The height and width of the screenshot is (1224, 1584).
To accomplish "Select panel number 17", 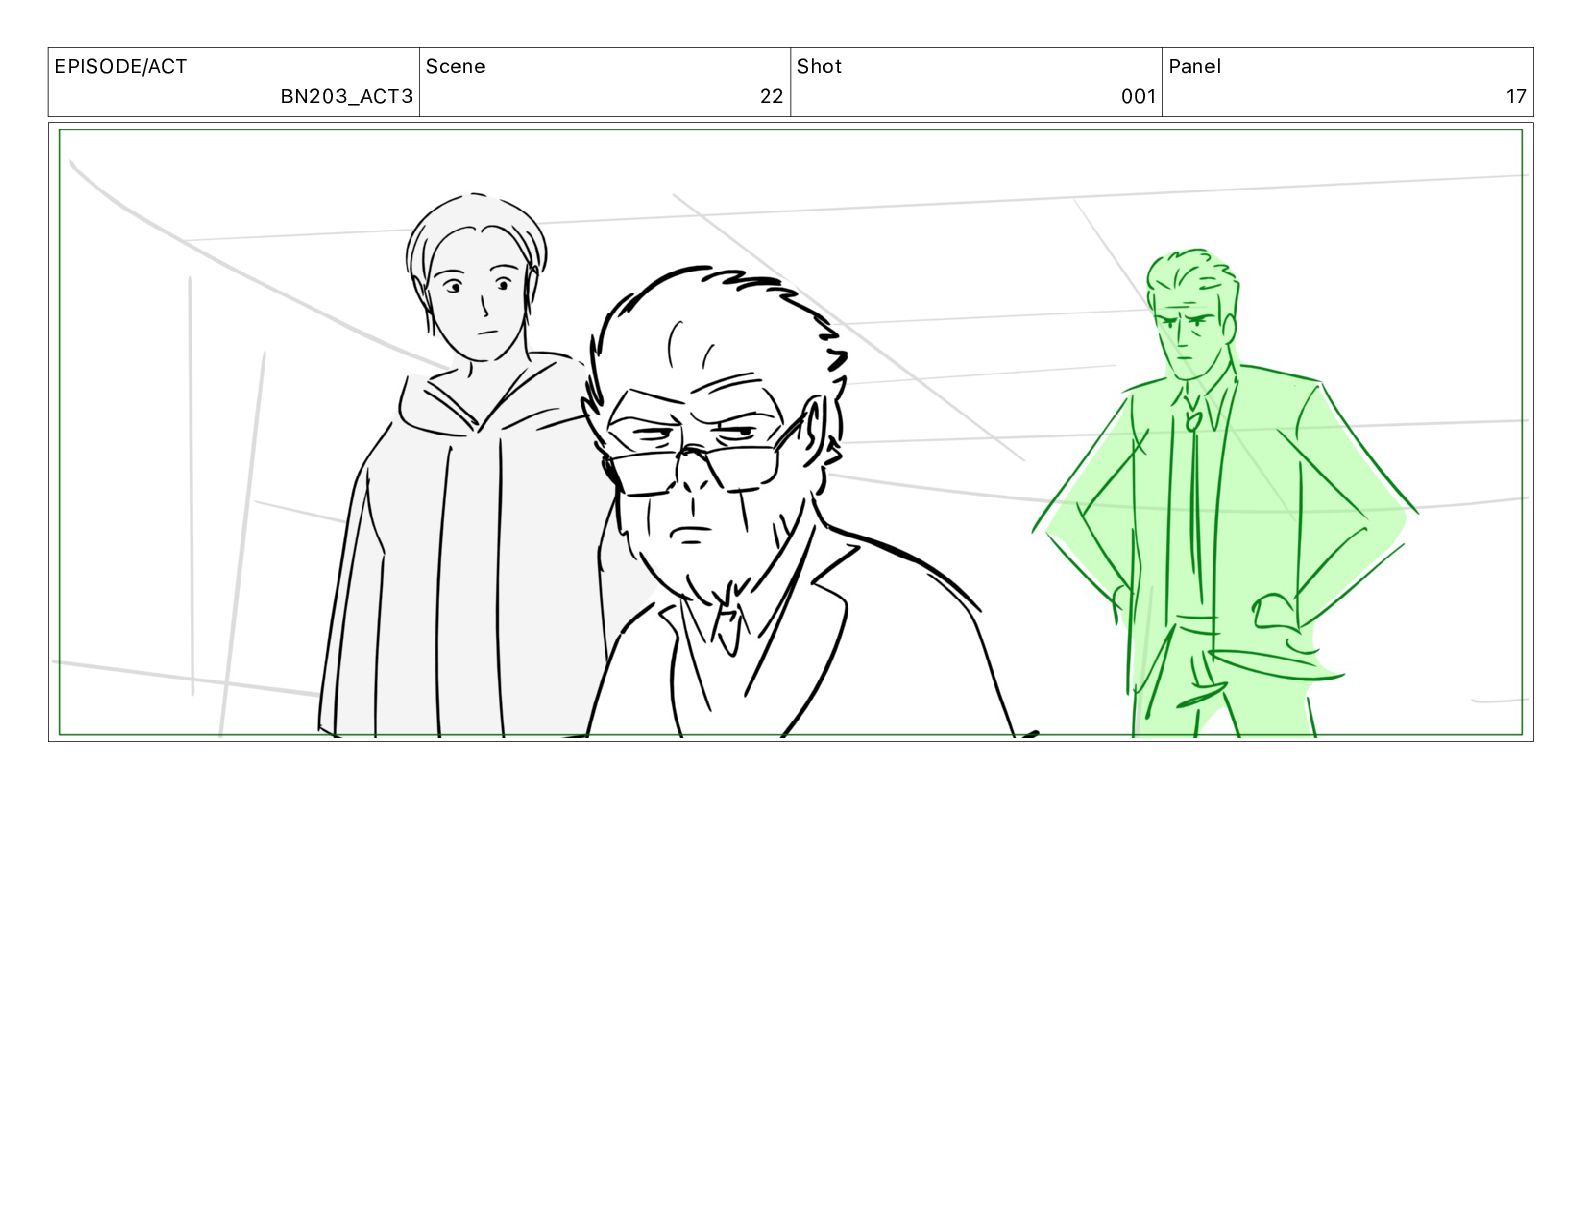I will (1516, 97).
